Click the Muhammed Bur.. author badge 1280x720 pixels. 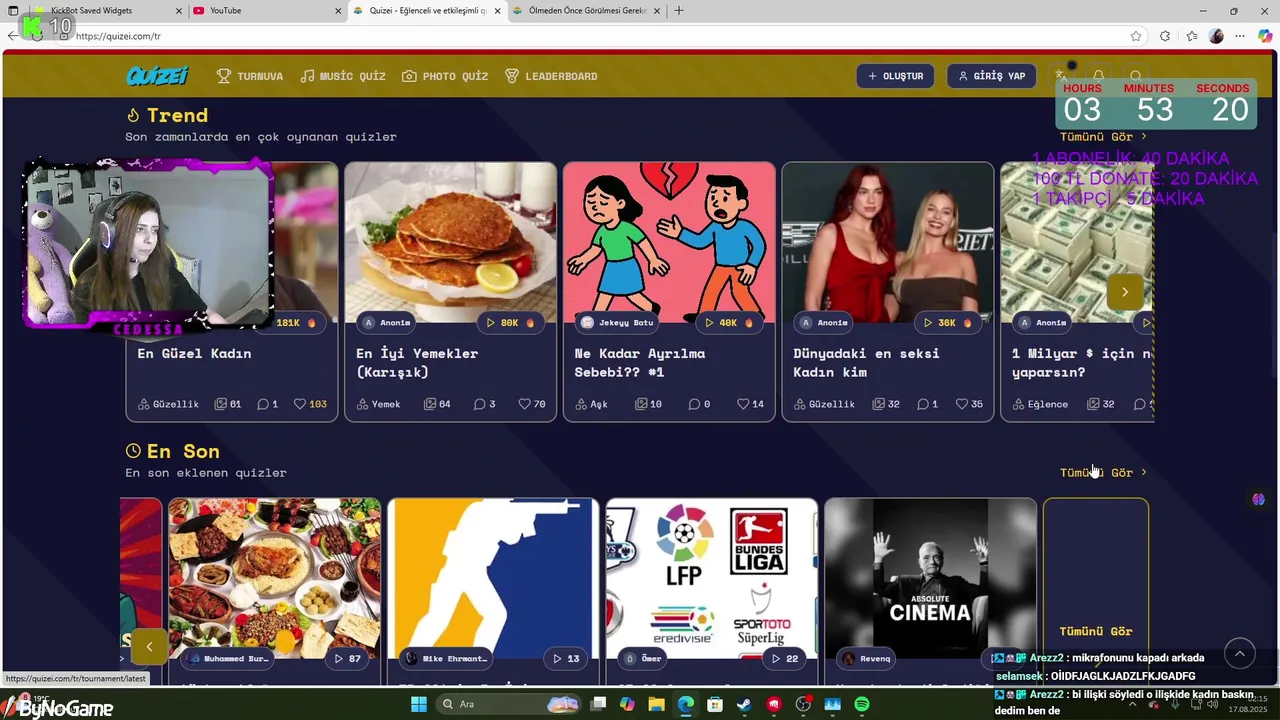point(227,659)
